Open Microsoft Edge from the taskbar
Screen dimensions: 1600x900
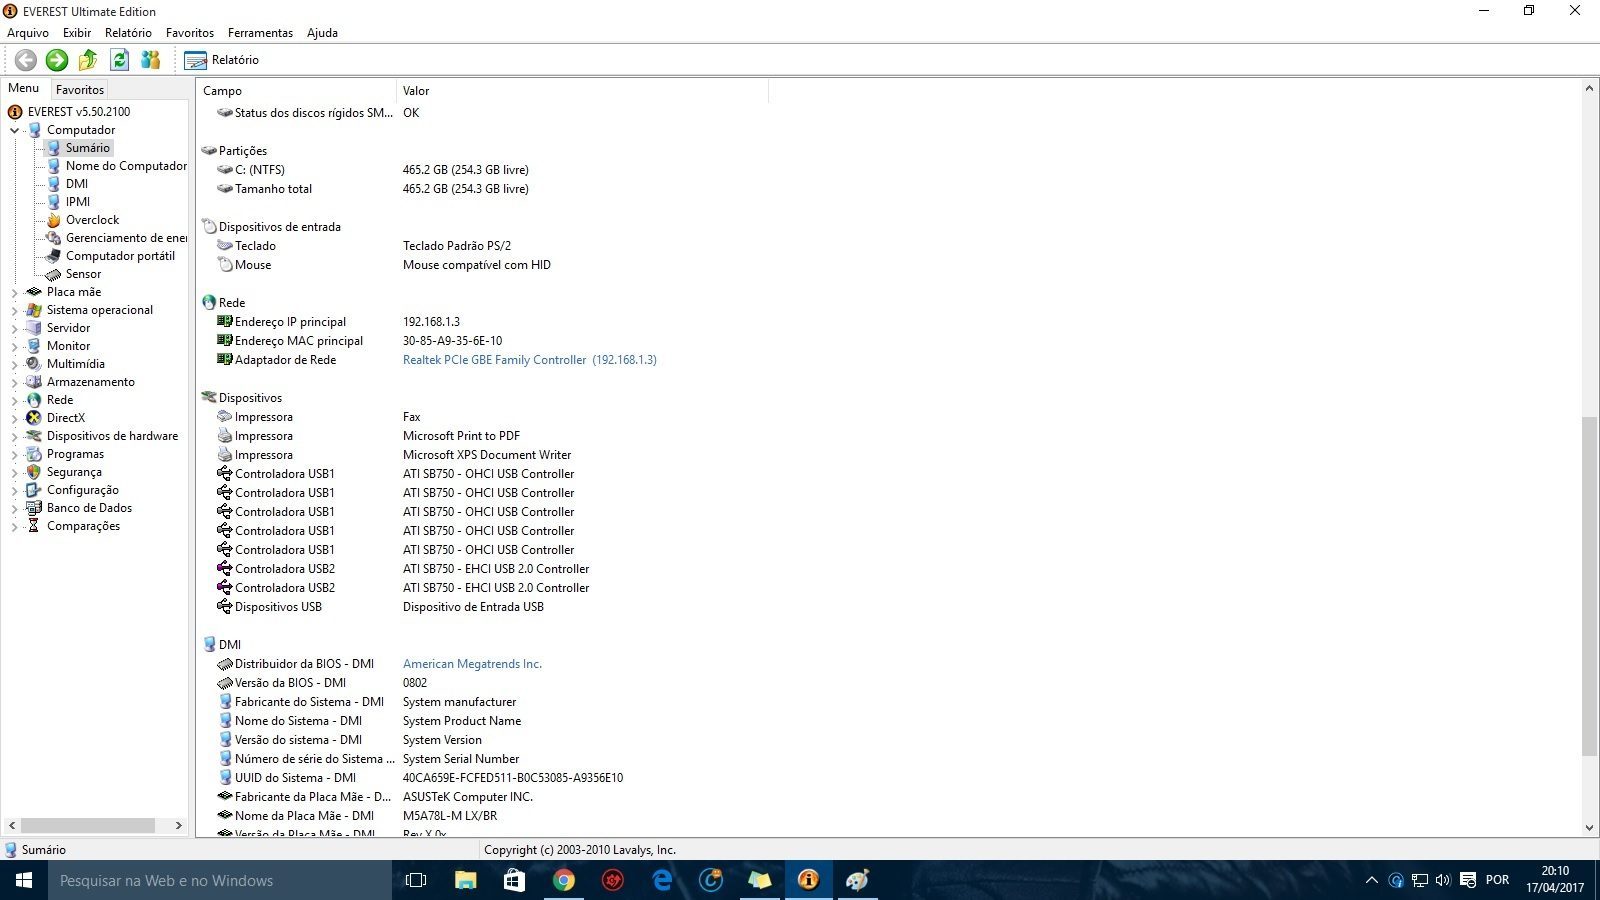pos(662,880)
